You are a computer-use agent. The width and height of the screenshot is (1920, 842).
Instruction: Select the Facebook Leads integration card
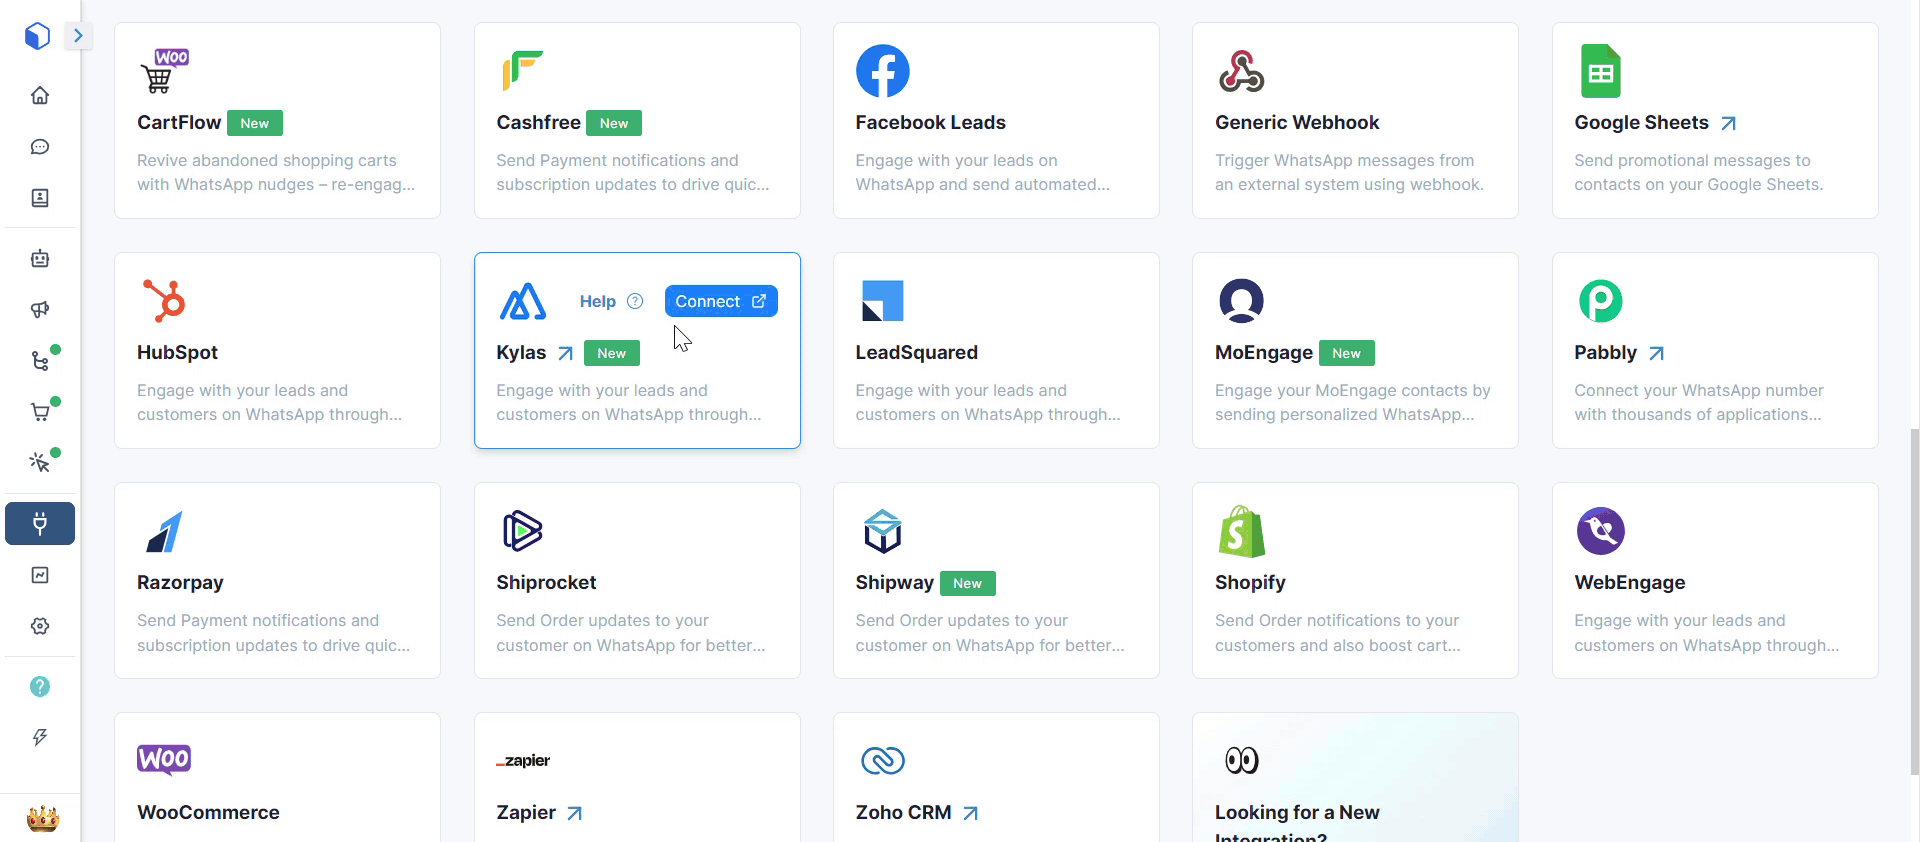[996, 121]
